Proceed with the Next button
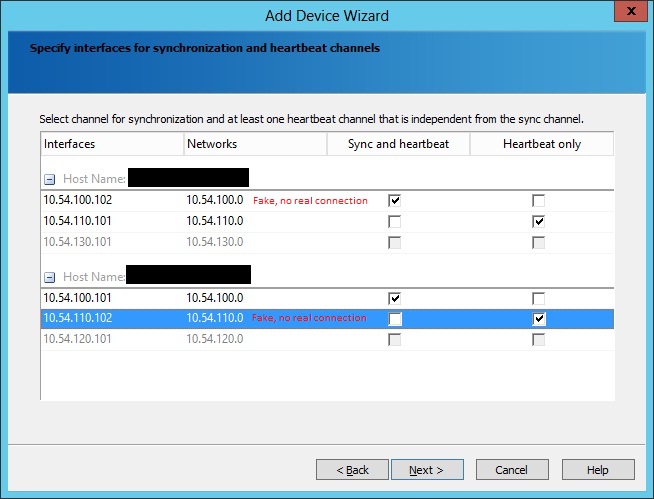Viewport: 654px width, 499px height. point(427,470)
